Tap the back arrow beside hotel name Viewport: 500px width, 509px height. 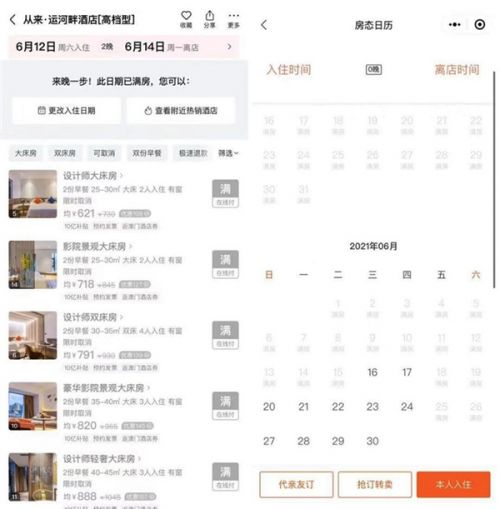13,20
